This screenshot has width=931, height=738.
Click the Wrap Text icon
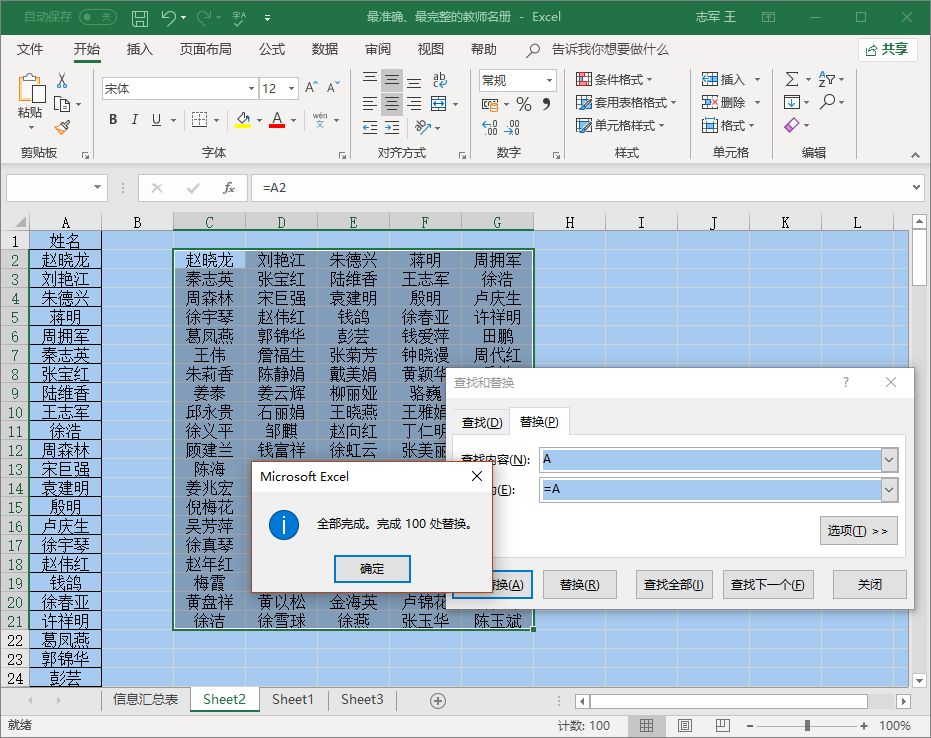click(x=439, y=80)
